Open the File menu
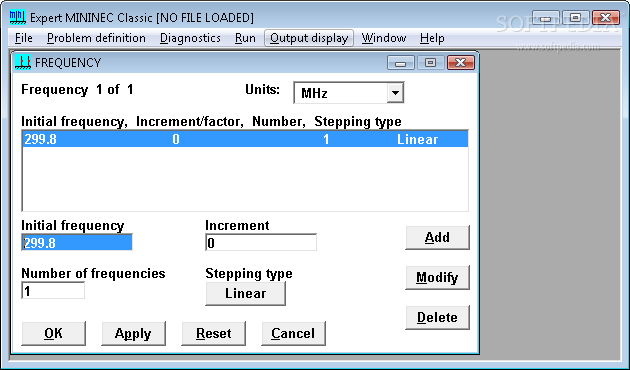Viewport: 630px width, 370px height. click(x=24, y=38)
